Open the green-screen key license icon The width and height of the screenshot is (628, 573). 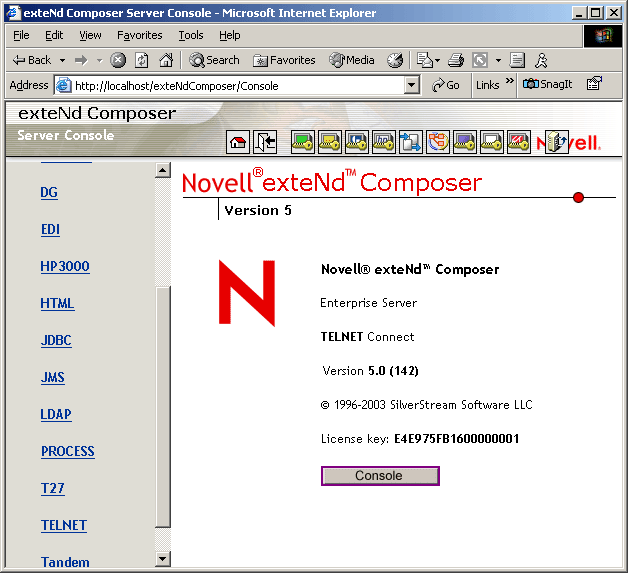click(303, 142)
